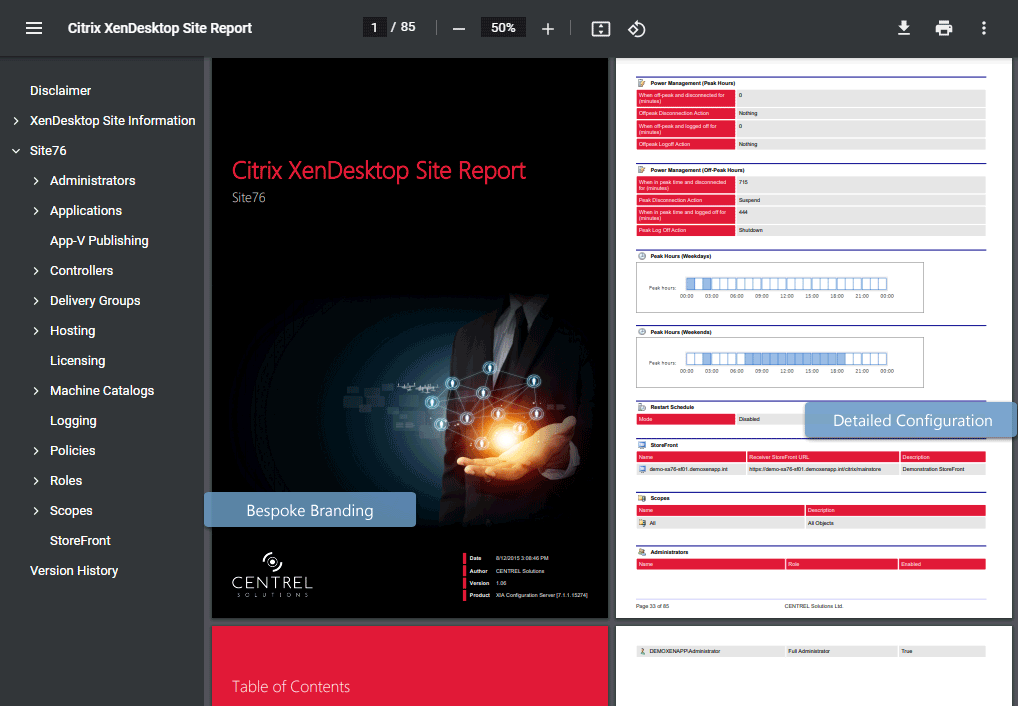Viewport: 1018px width, 706px height.
Task: Click the Site76 subtitle on cover
Action: coord(249,197)
